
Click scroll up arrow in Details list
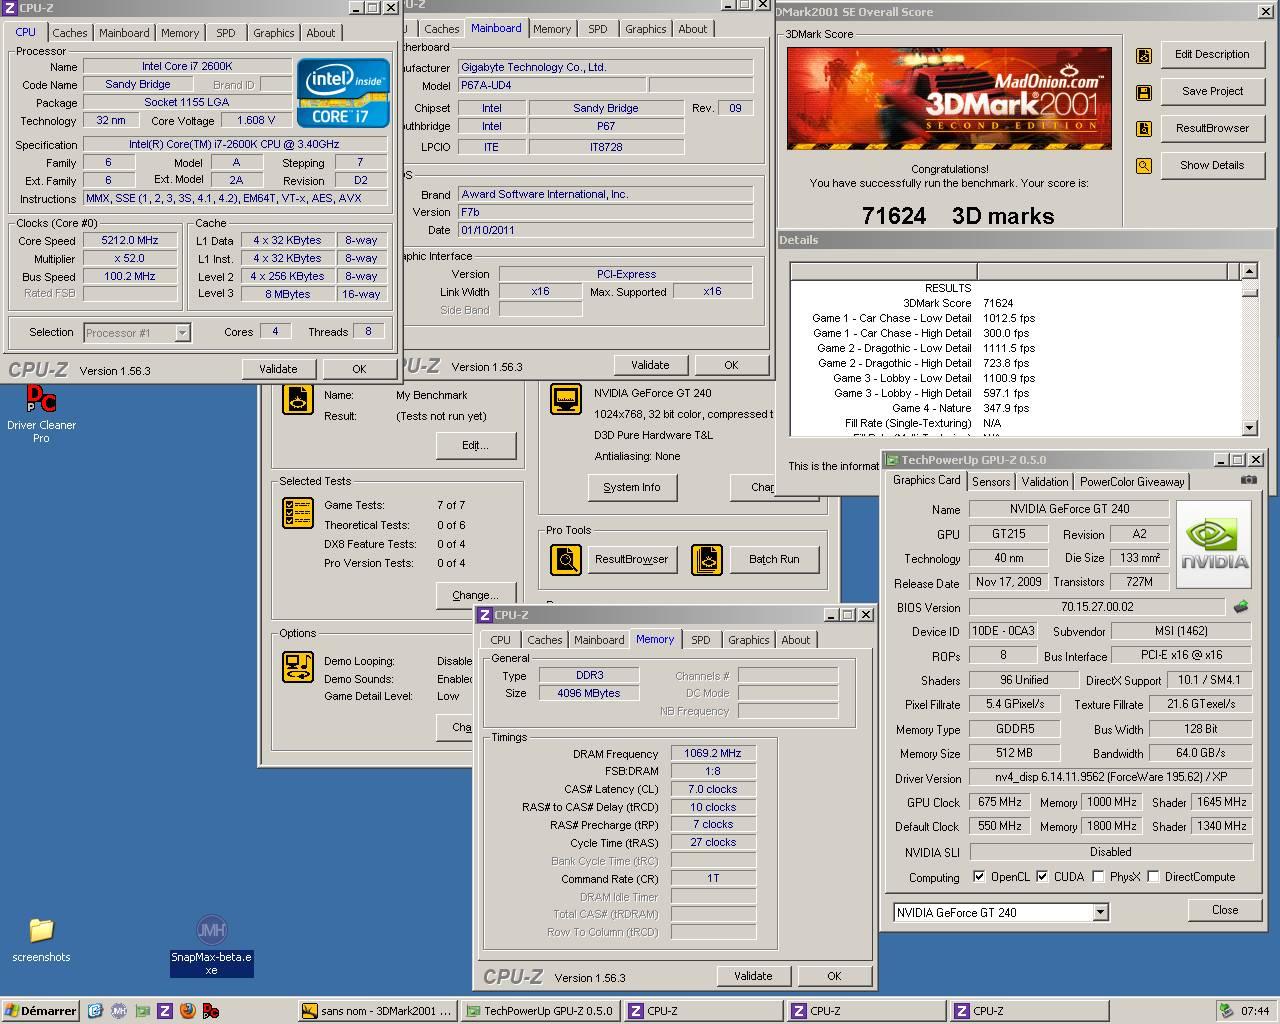tap(1249, 271)
